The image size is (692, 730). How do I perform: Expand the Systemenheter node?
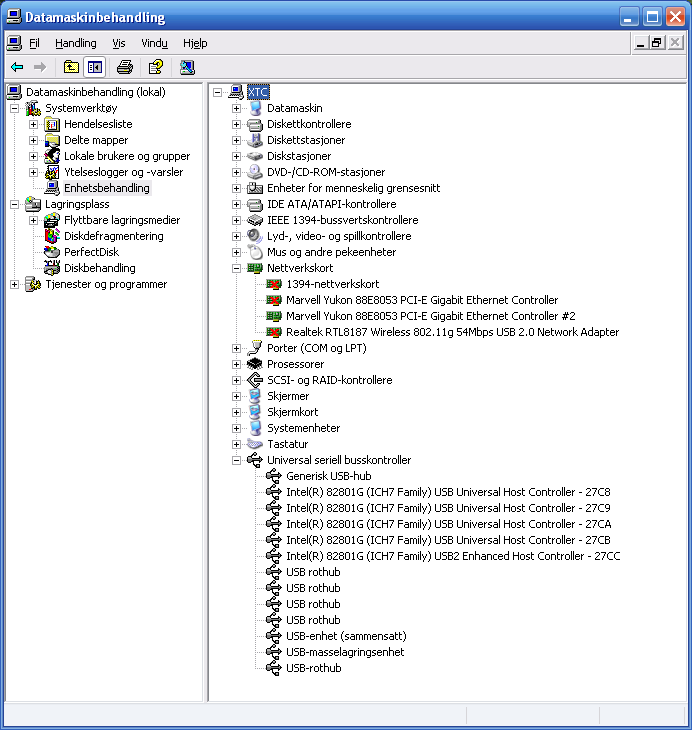tap(237, 428)
